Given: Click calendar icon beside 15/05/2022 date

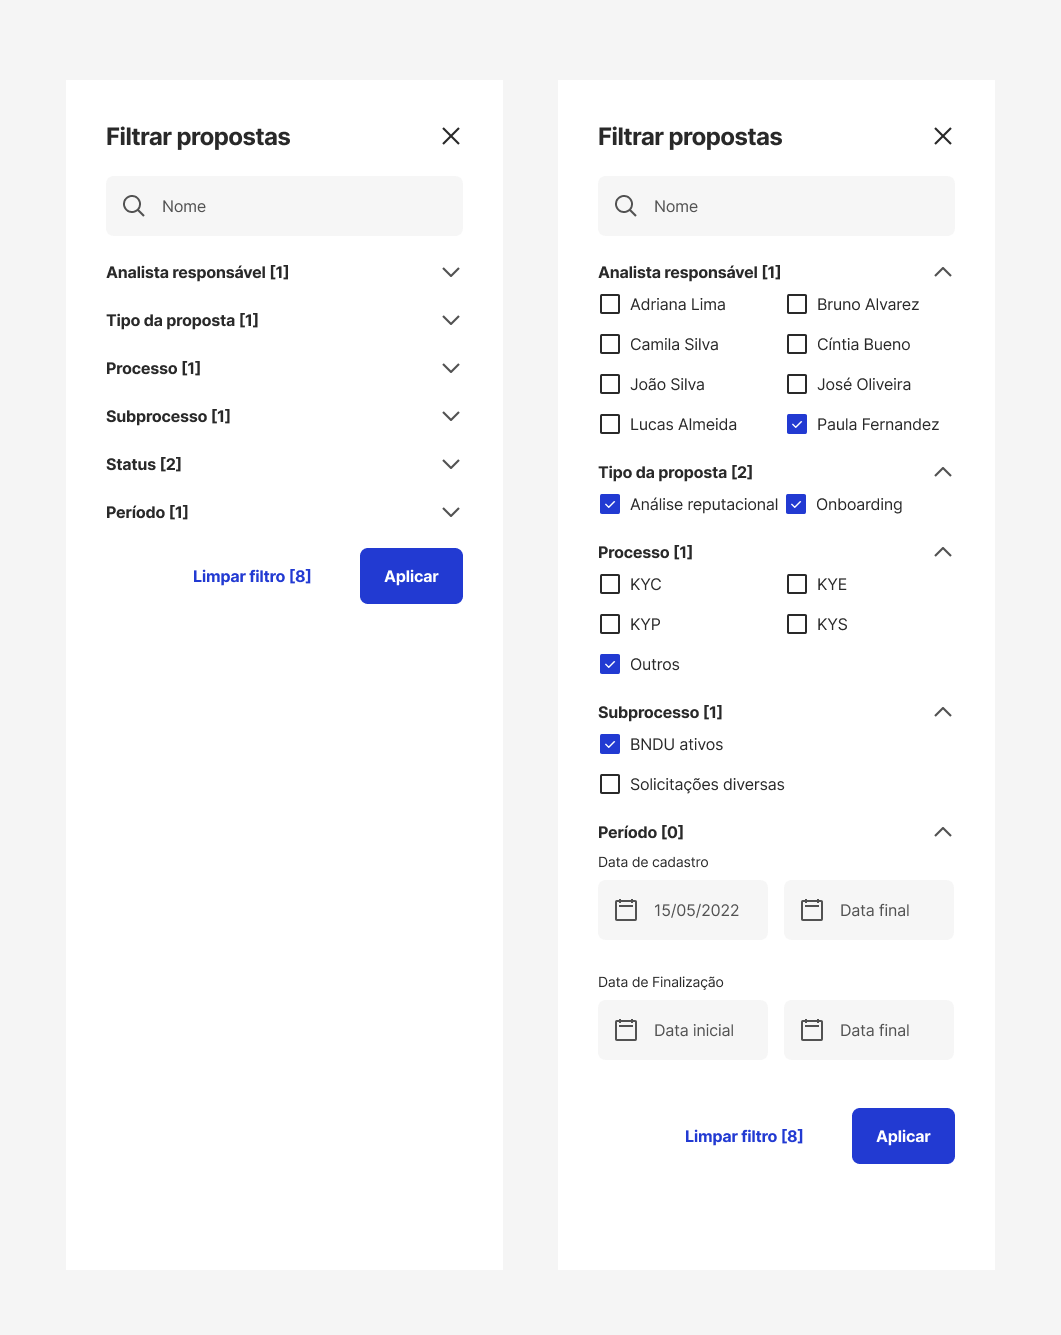Looking at the screenshot, I should point(626,910).
